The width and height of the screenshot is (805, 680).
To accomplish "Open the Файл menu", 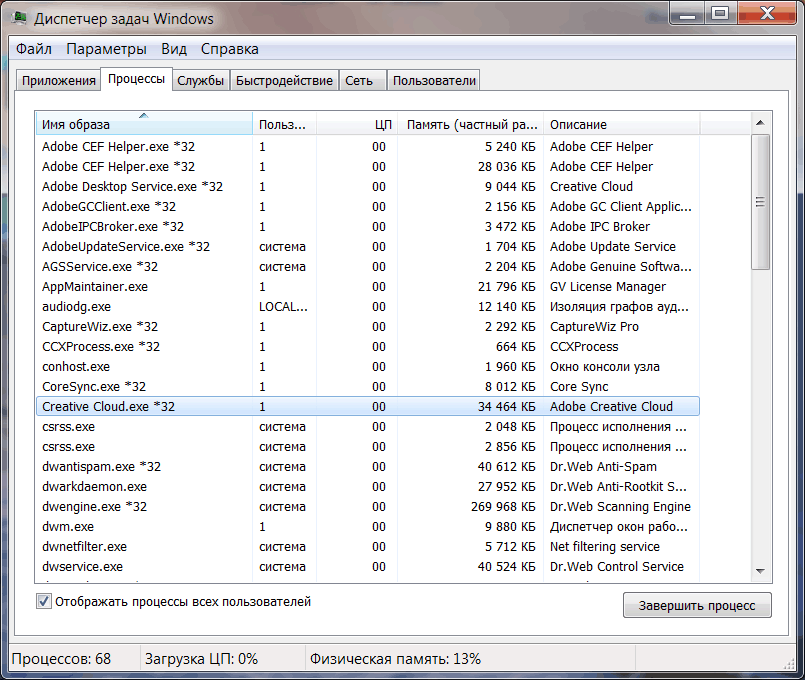I will point(34,49).
